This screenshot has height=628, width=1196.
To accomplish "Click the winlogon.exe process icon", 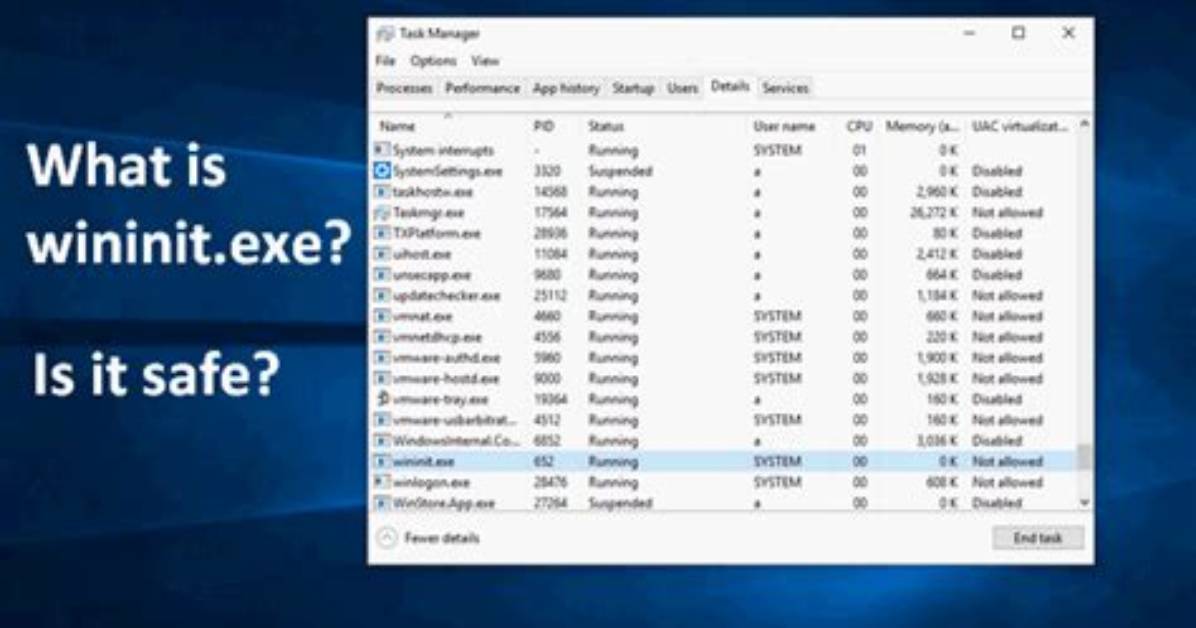I will point(382,482).
